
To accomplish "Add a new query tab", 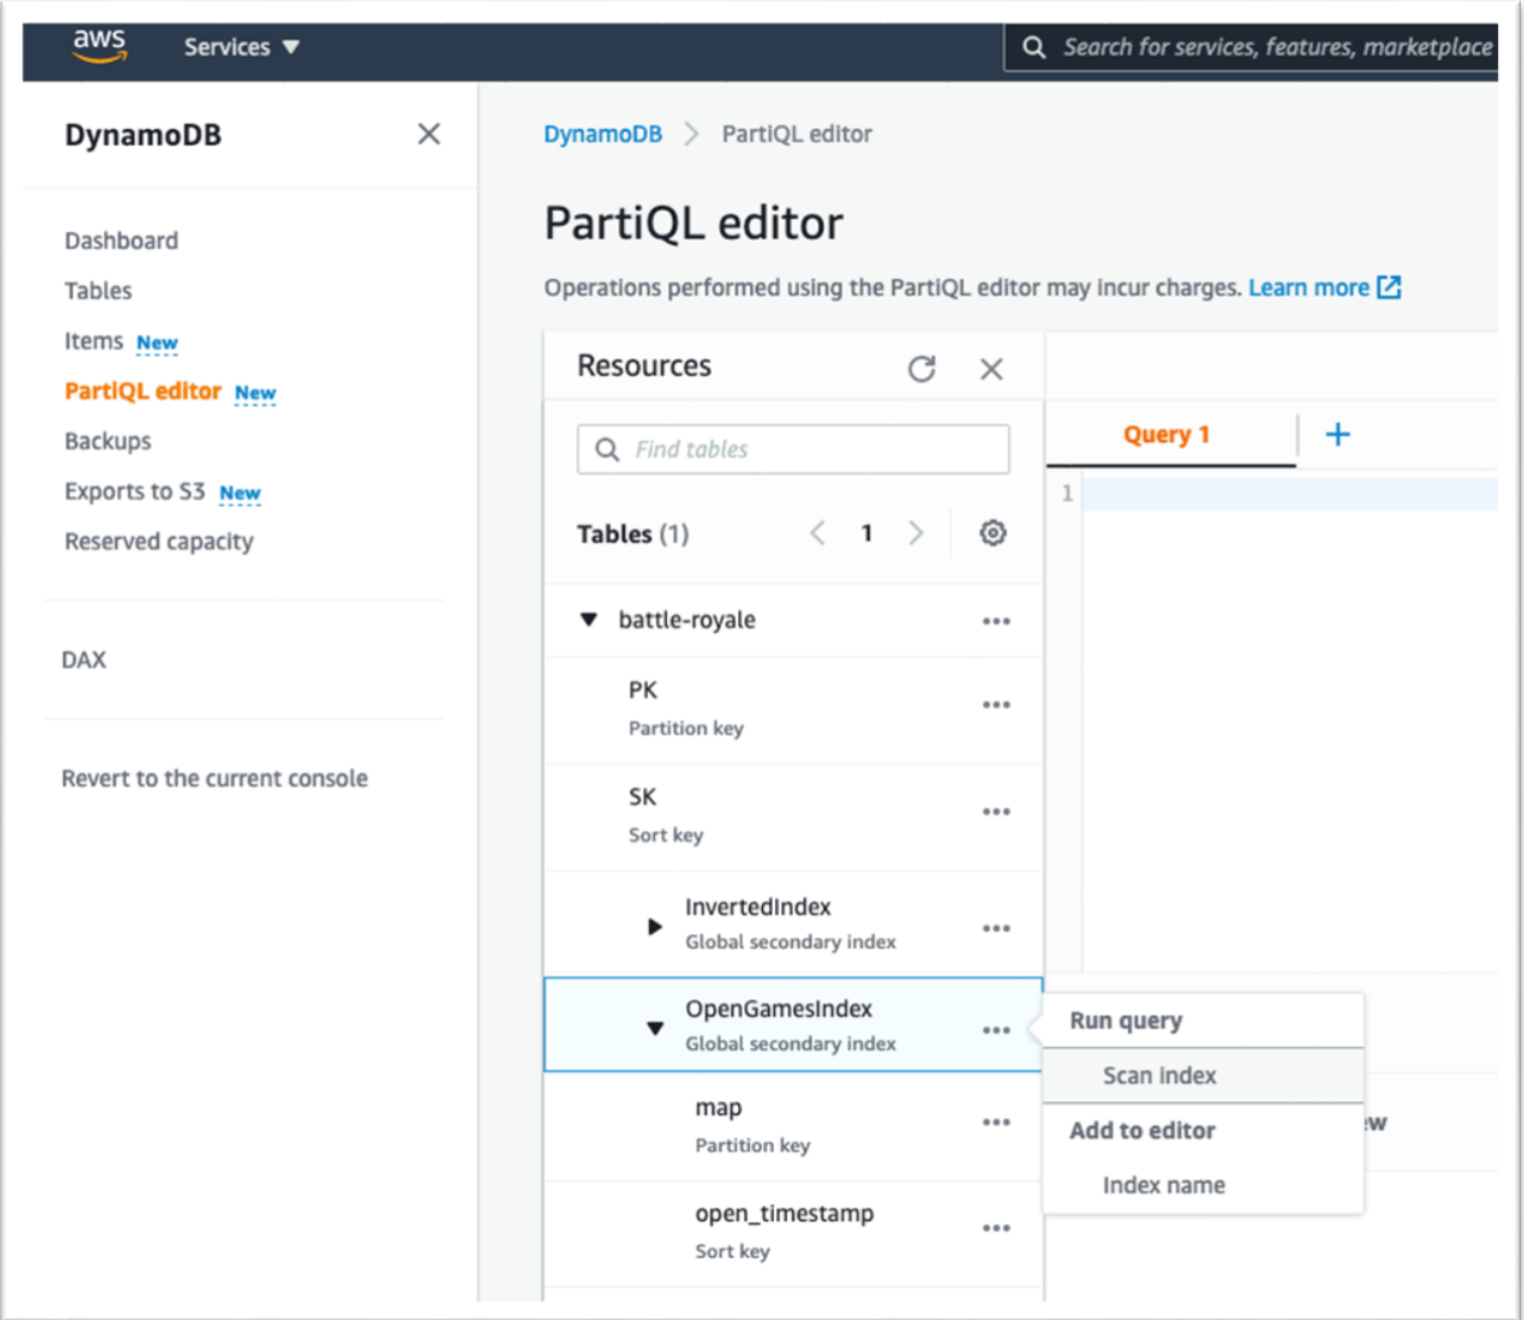I will (1338, 434).
